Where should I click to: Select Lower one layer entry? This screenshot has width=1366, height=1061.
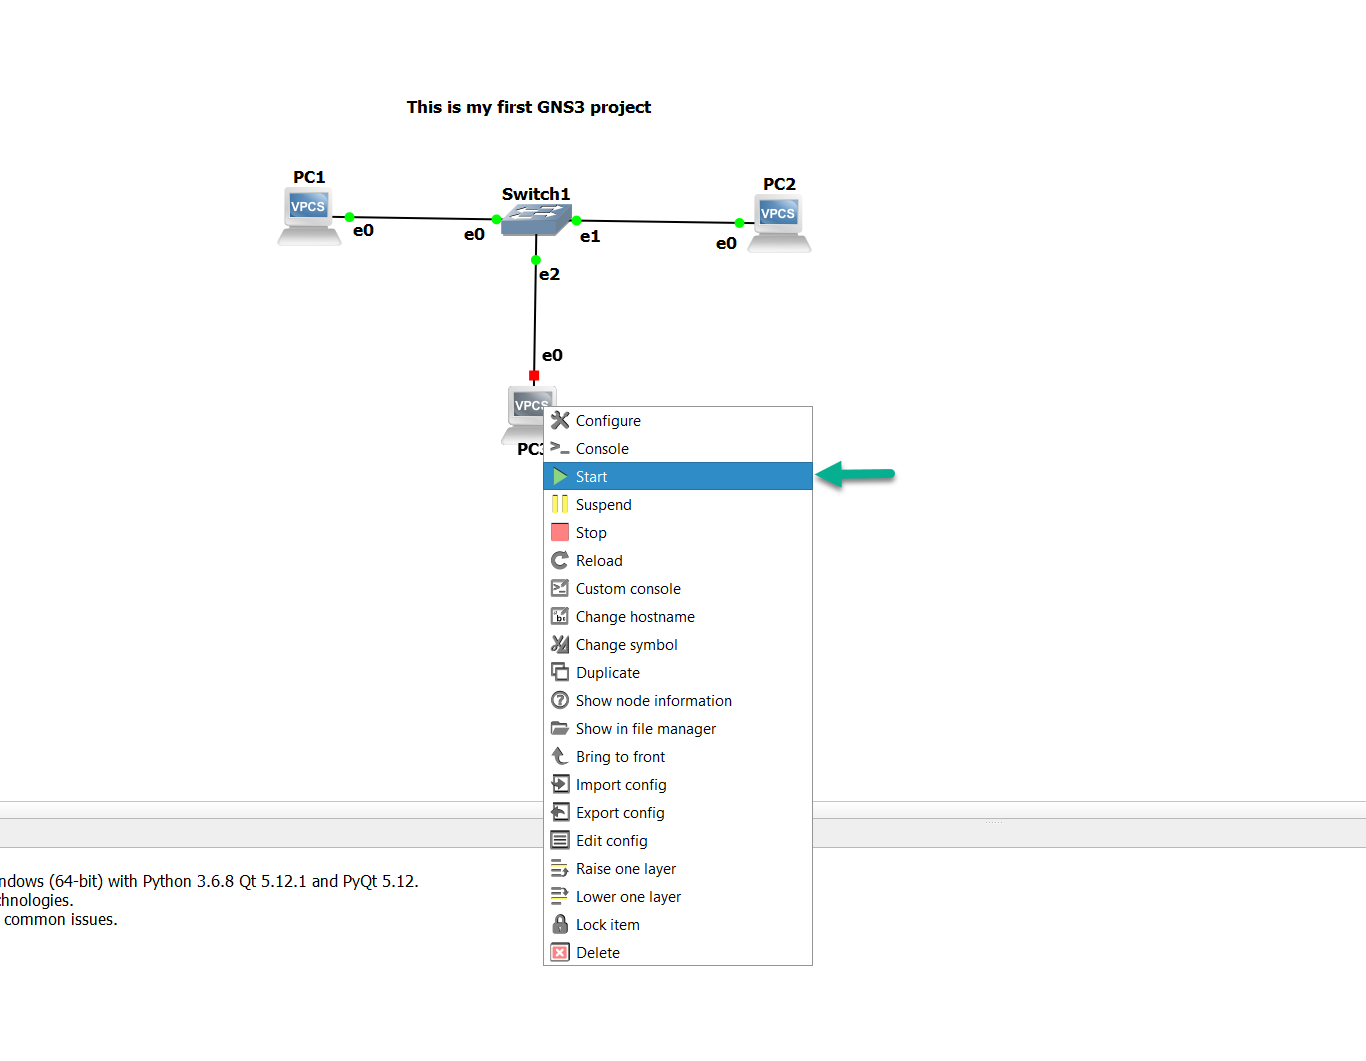678,896
